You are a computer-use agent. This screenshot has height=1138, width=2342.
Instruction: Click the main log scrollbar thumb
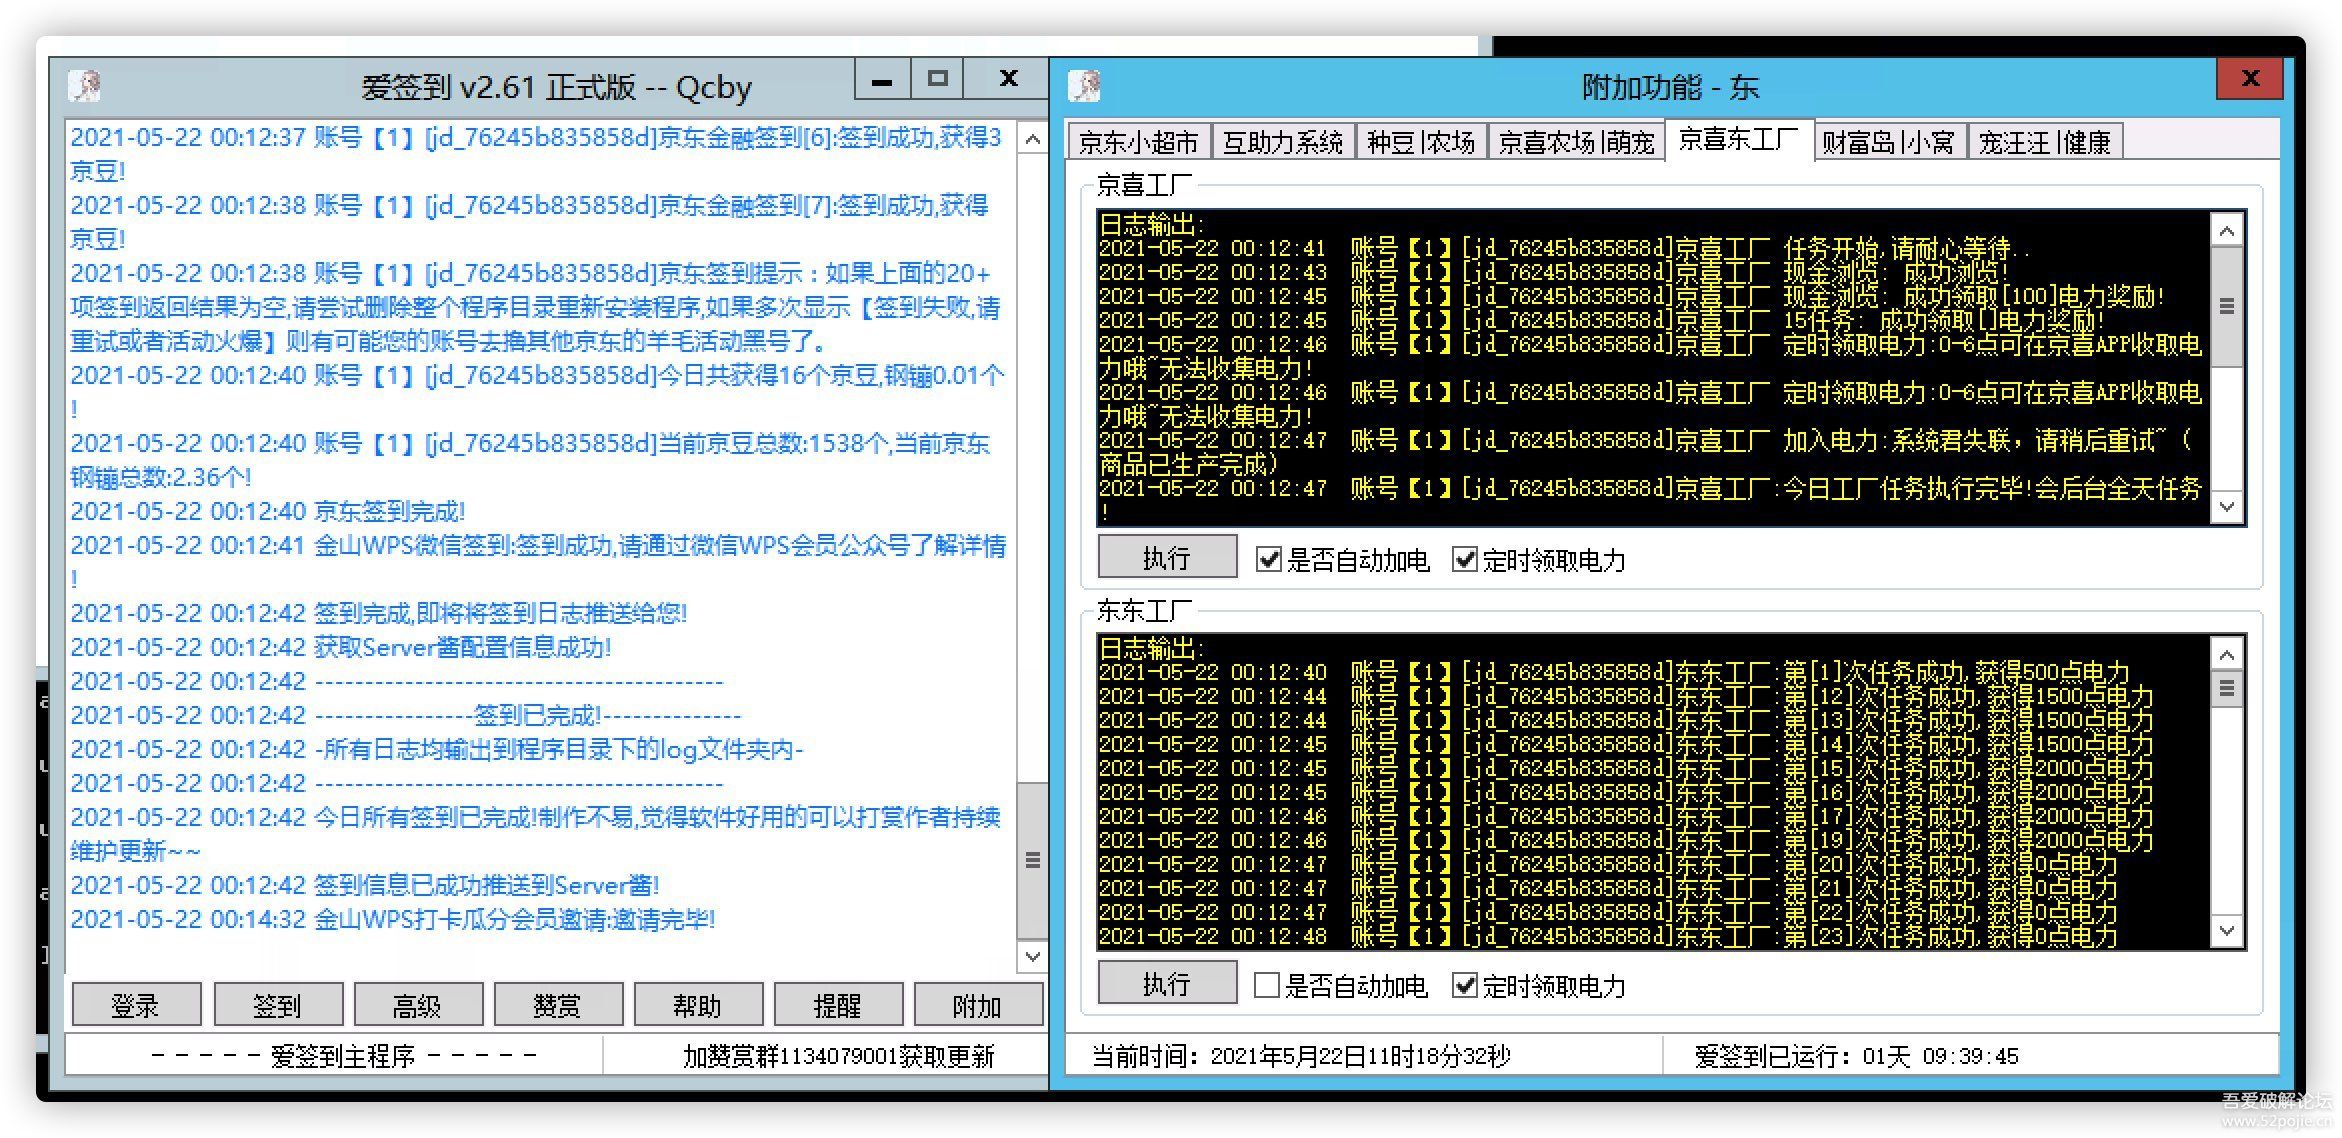click(1033, 860)
